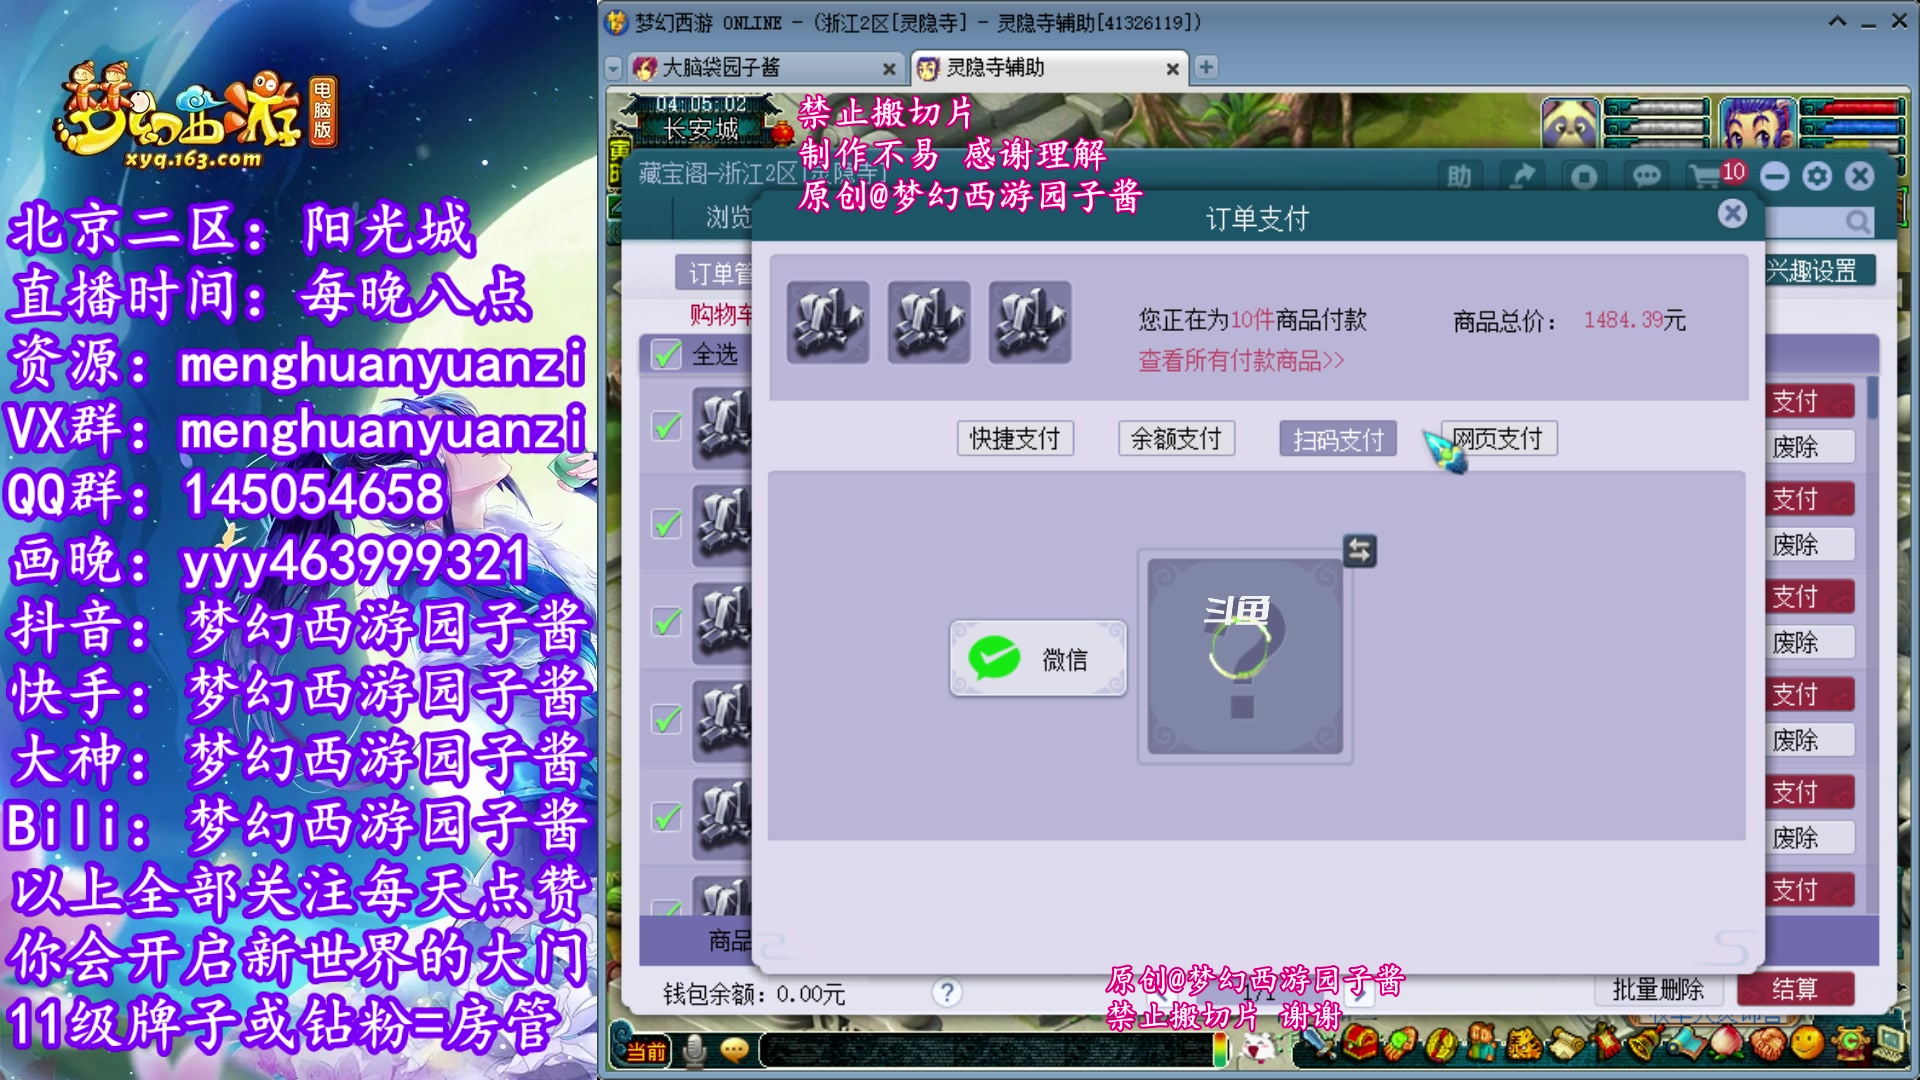Click the computer system icon in the bottom toolbar
The image size is (1920, 1080).
[1891, 1045]
